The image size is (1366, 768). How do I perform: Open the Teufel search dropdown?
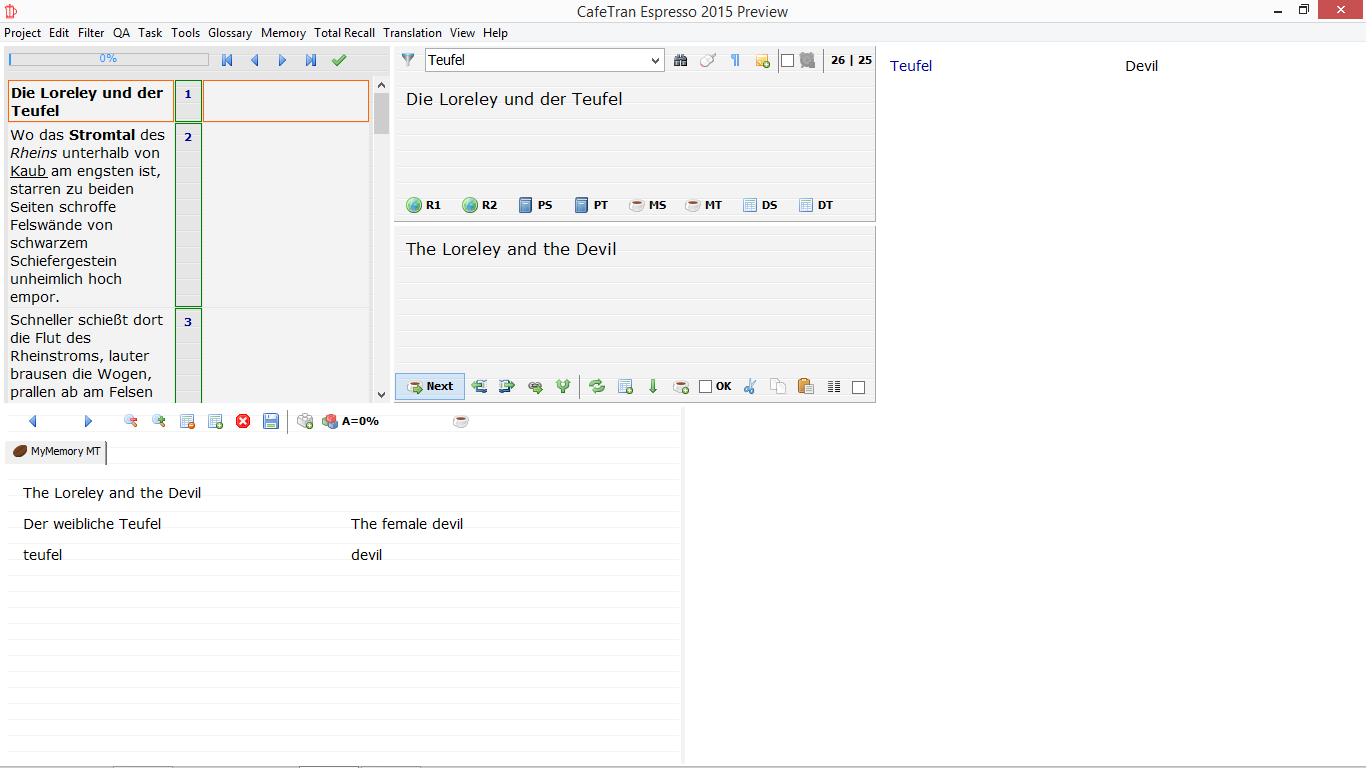pyautogui.click(x=655, y=61)
